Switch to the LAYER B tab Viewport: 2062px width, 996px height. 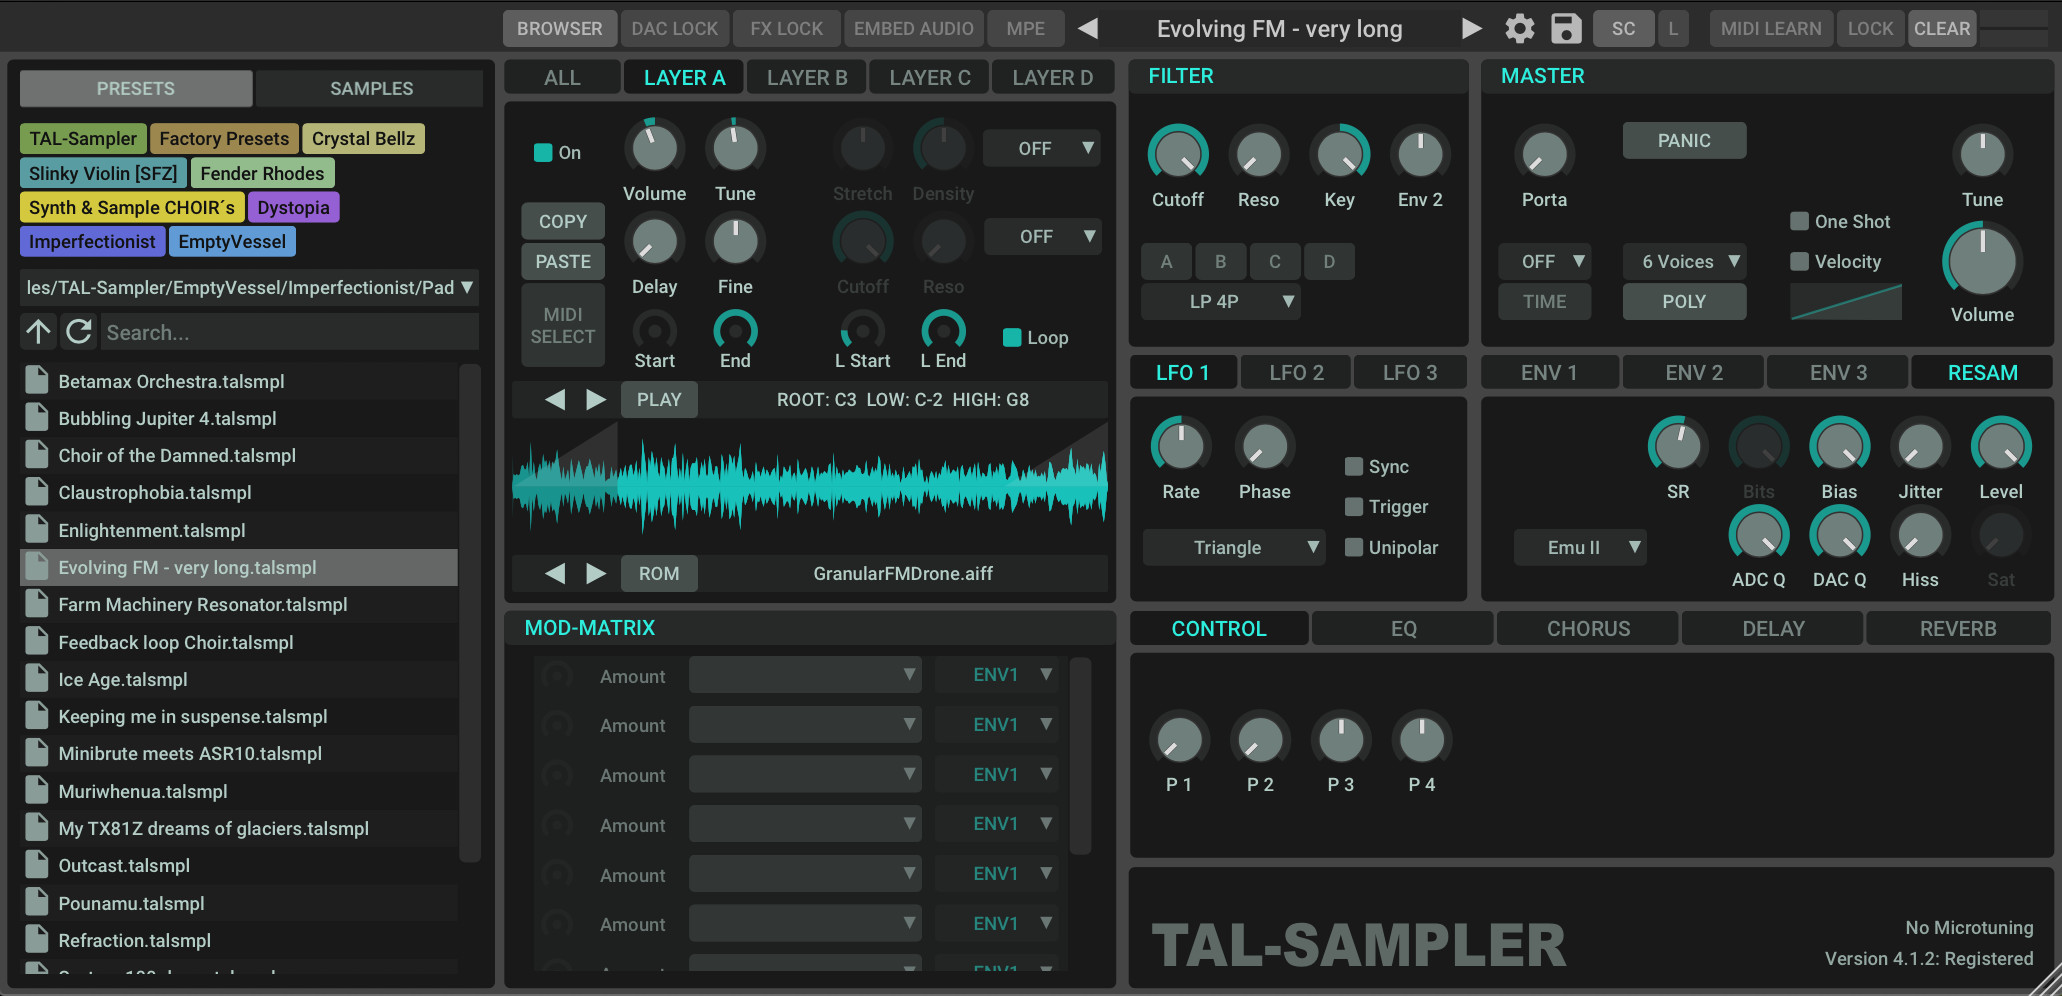coord(805,76)
